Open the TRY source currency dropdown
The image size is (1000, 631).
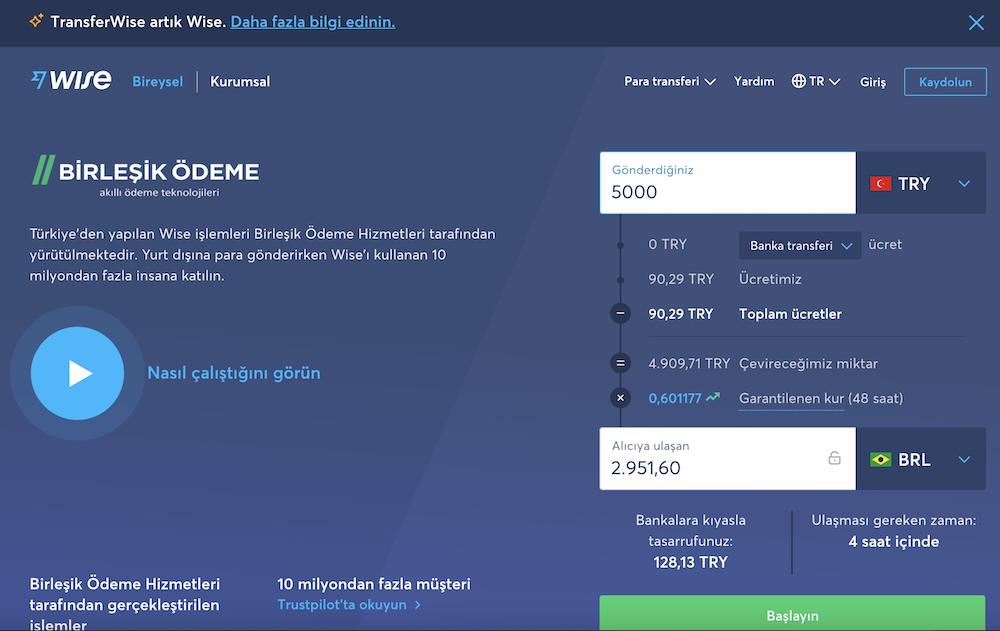[922, 183]
